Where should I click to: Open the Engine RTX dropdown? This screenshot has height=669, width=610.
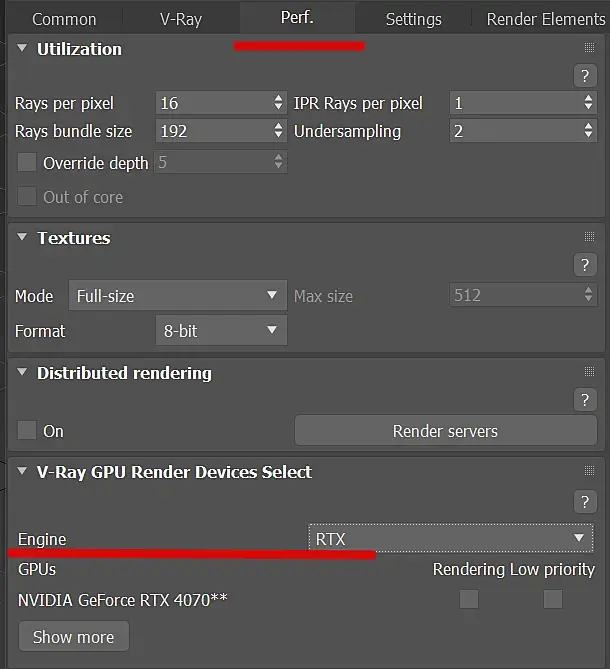pos(451,538)
